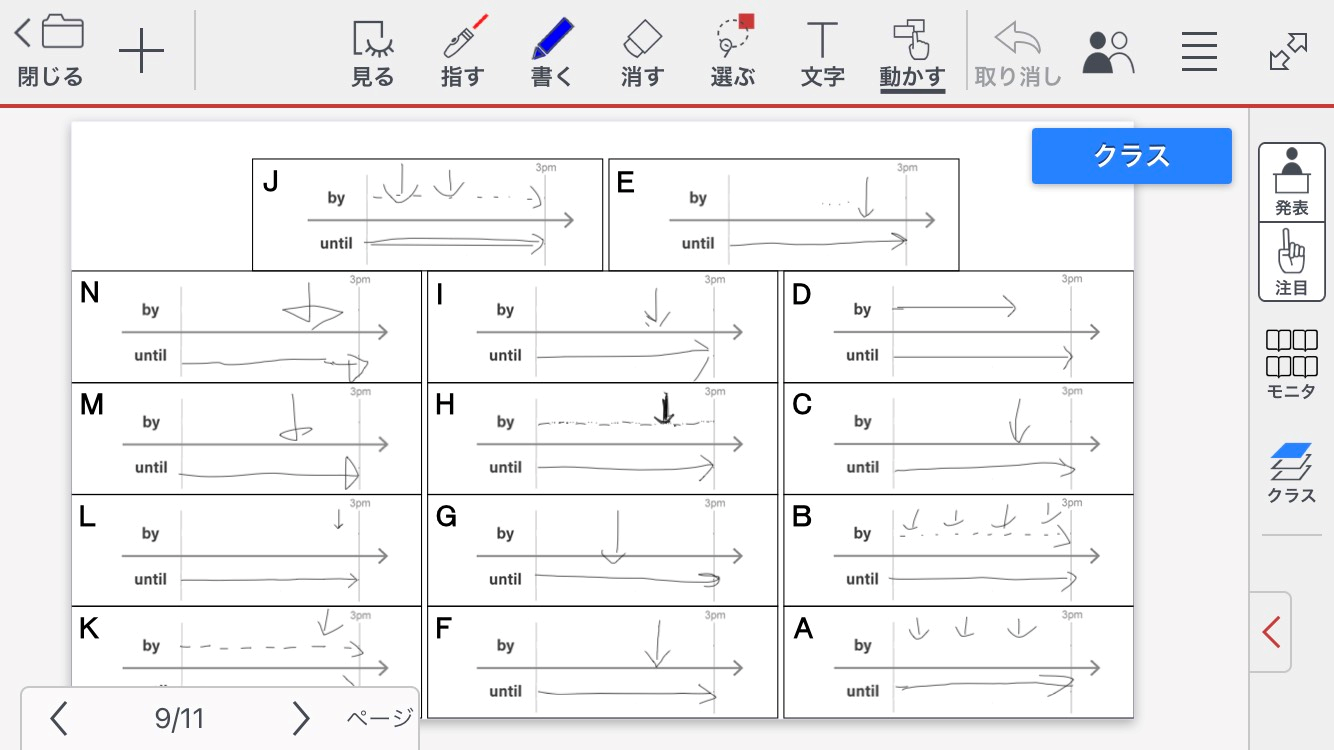
Task: Toggle 注目 attention mode
Action: (1291, 262)
